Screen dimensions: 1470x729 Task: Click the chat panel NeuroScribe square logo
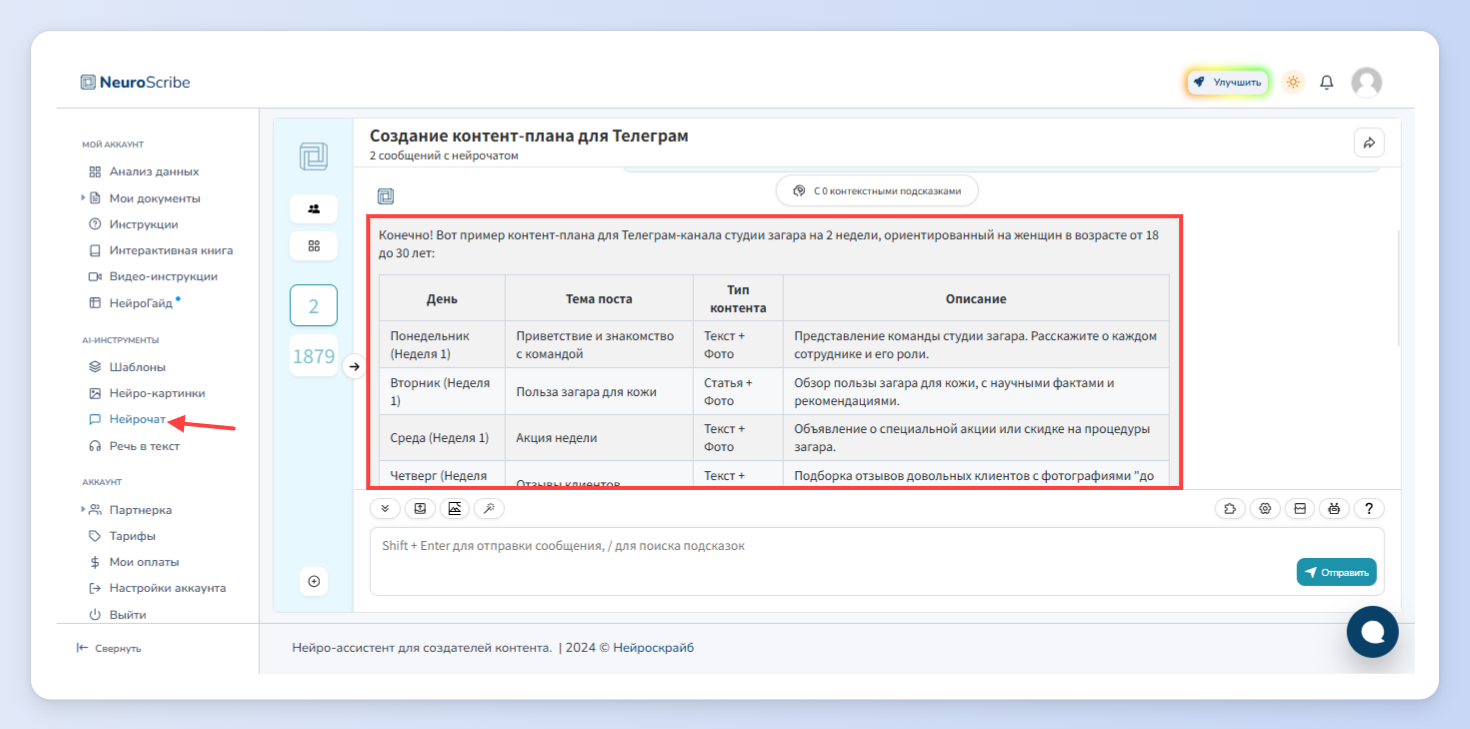tap(313, 157)
